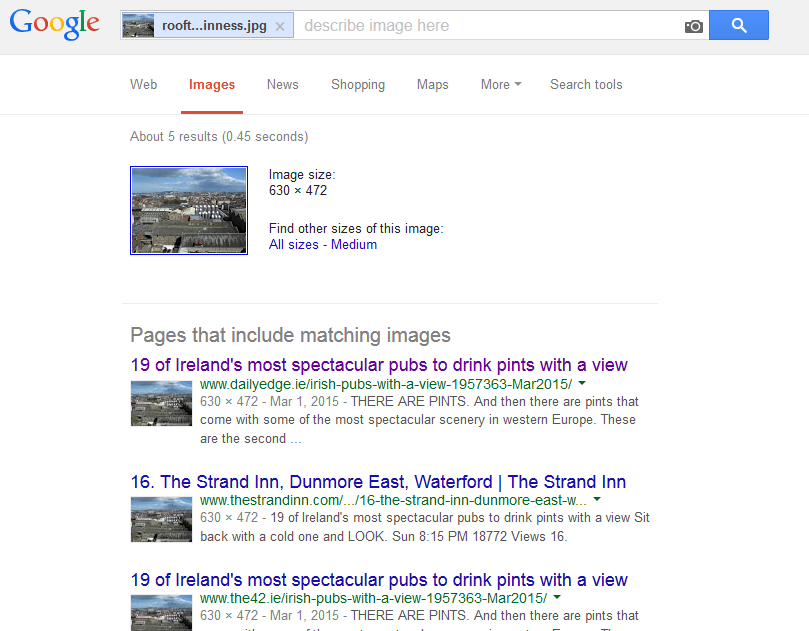This screenshot has width=809, height=631.
Task: Click the uploaded image chip thumbnail in search box
Action: coord(138,25)
